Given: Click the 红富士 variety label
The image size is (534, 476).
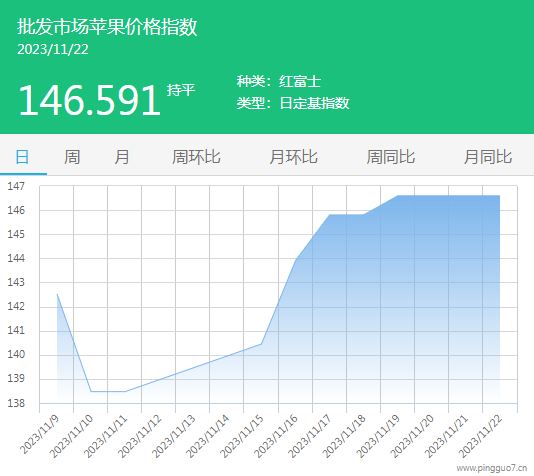Looking at the screenshot, I should pyautogui.click(x=300, y=81).
